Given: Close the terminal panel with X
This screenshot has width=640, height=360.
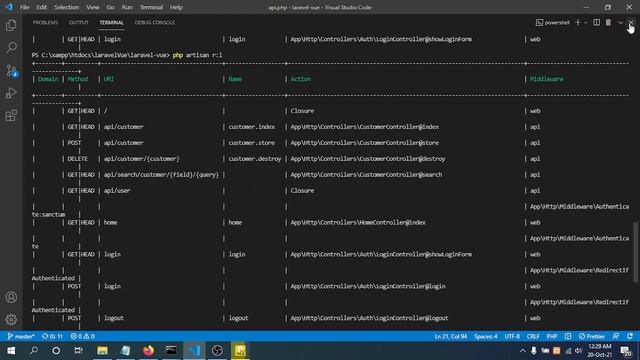Looking at the screenshot, I should tap(631, 22).
